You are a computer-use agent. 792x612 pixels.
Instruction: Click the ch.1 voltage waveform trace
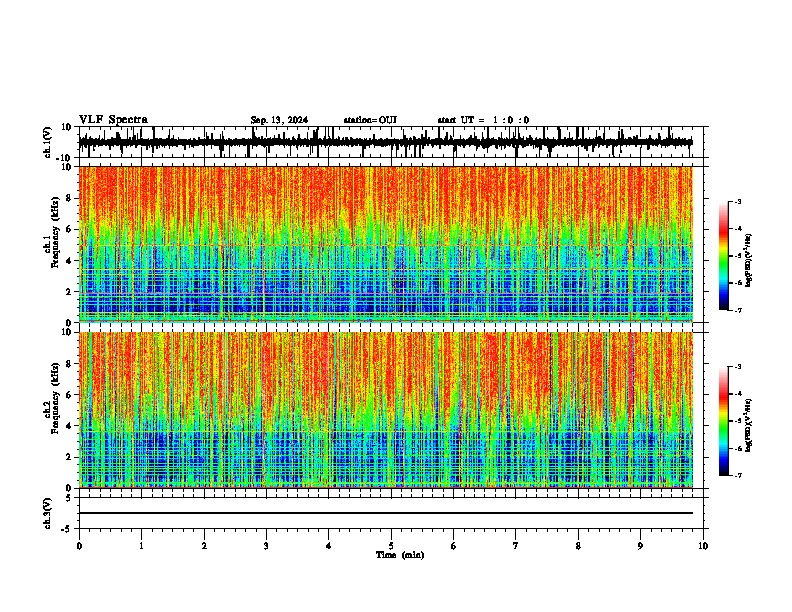point(386,142)
